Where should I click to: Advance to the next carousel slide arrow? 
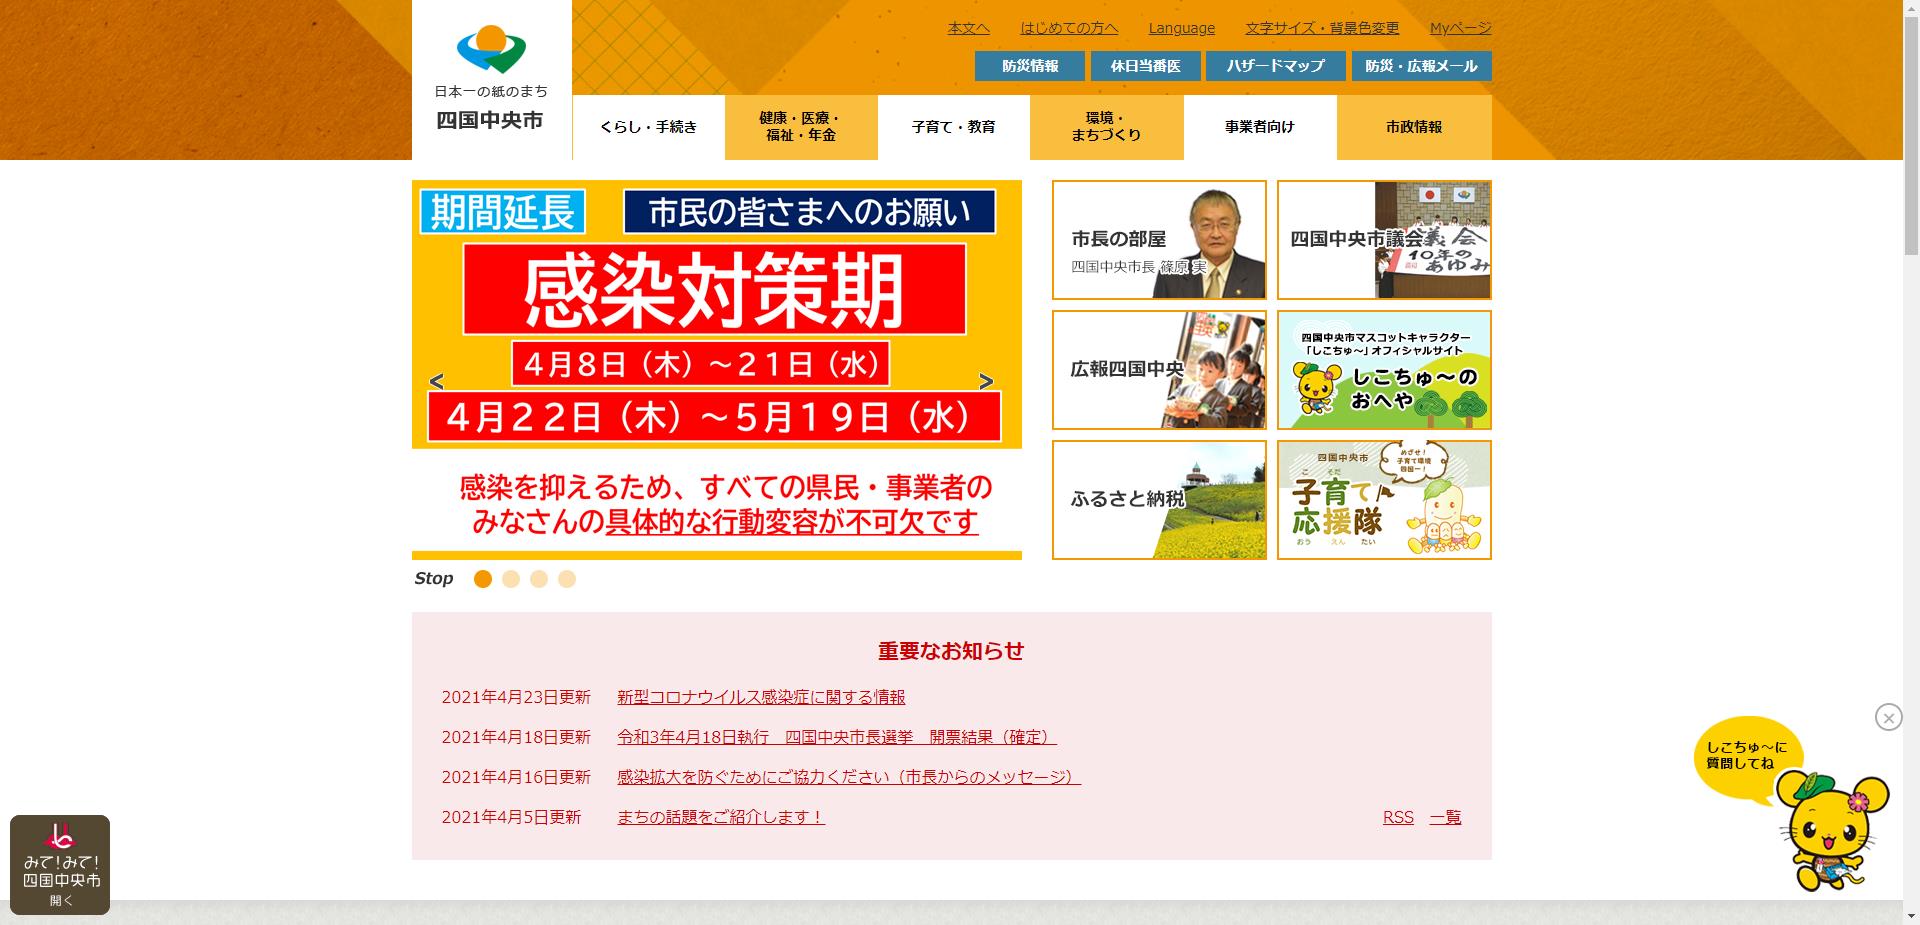[986, 381]
